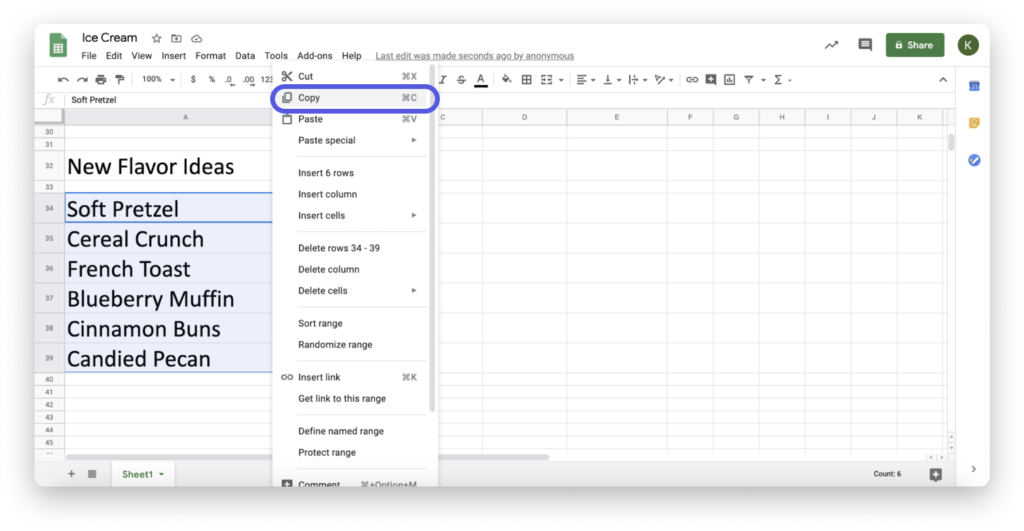
Task: Toggle strikethrough formatting in the toolbar
Action: [461, 79]
